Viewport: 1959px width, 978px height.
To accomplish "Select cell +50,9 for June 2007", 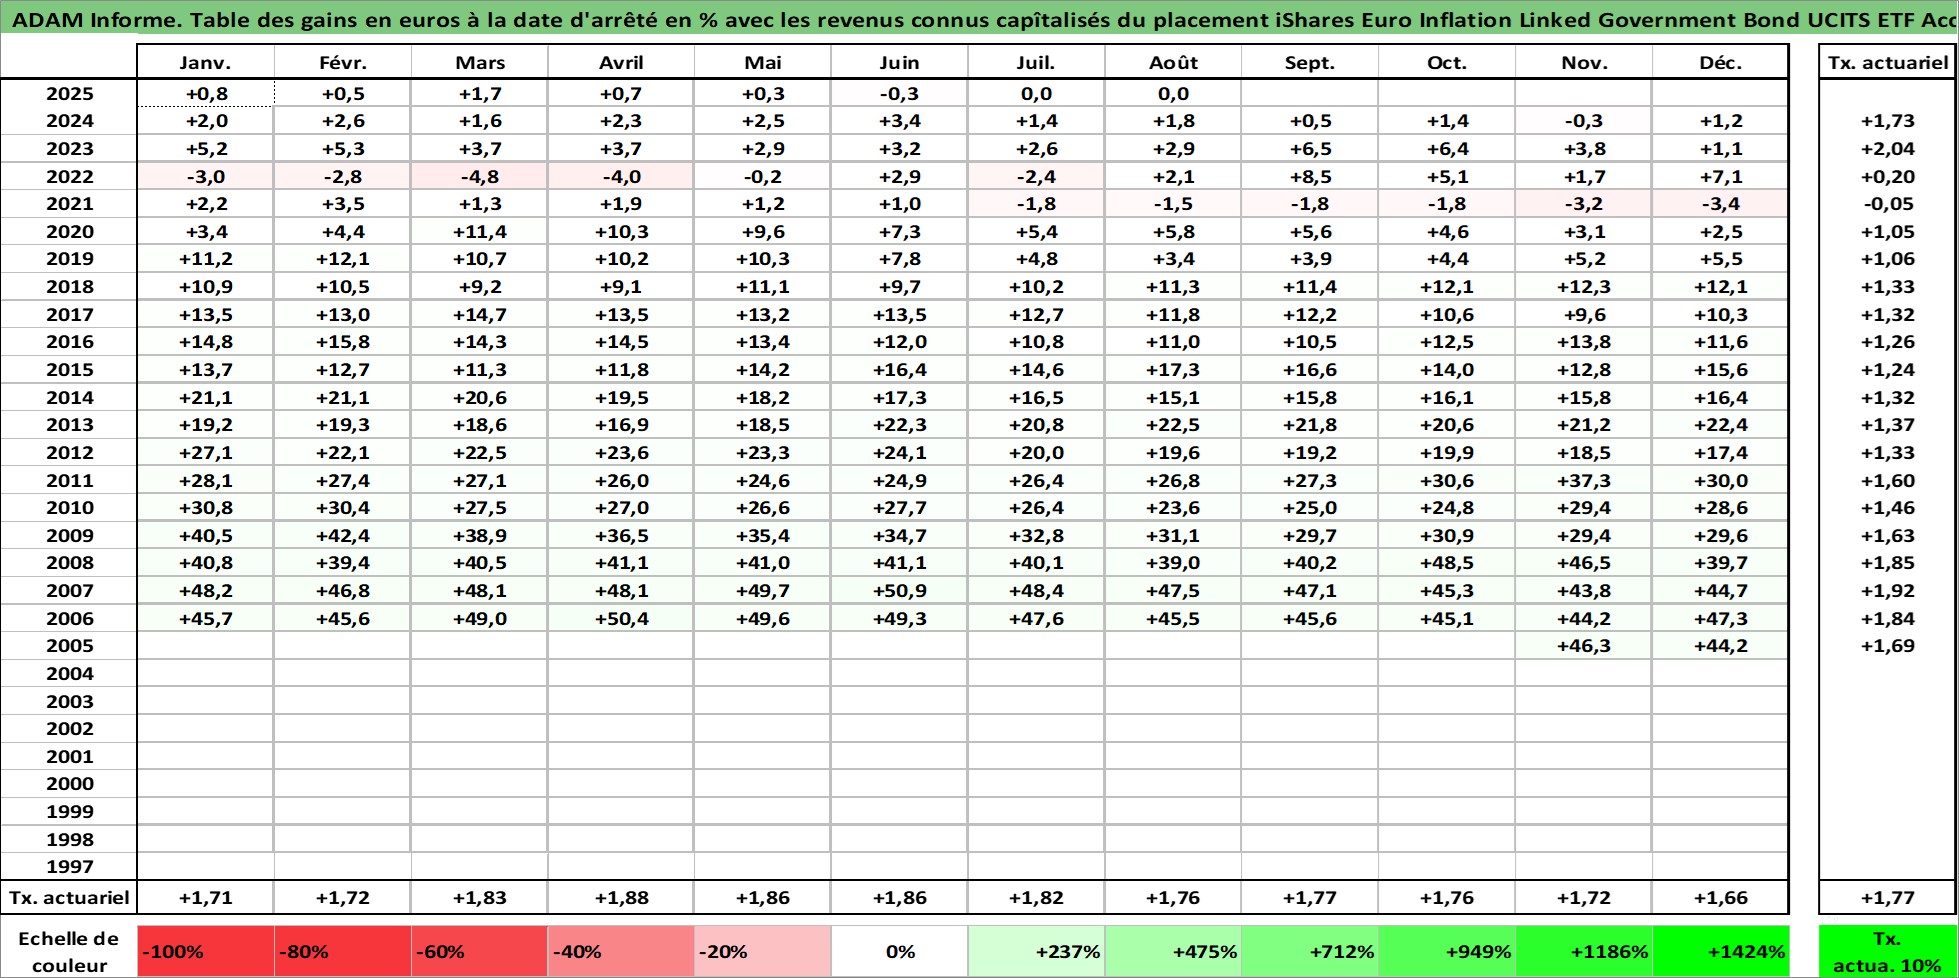I will [899, 591].
